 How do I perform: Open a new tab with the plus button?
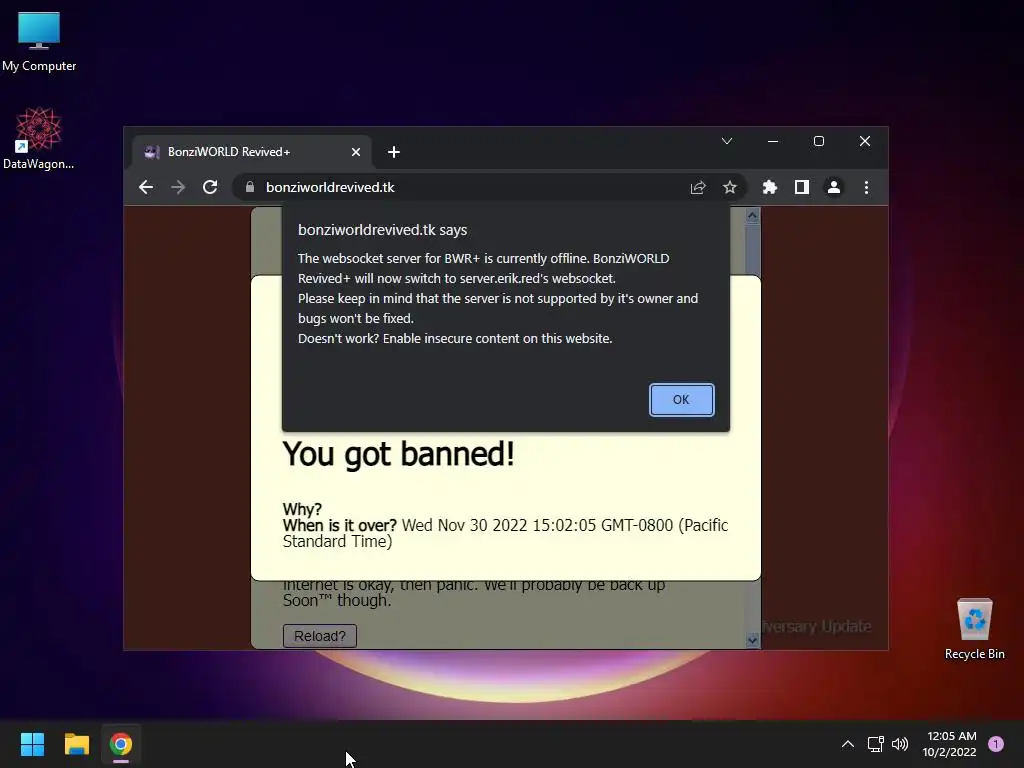coord(394,152)
